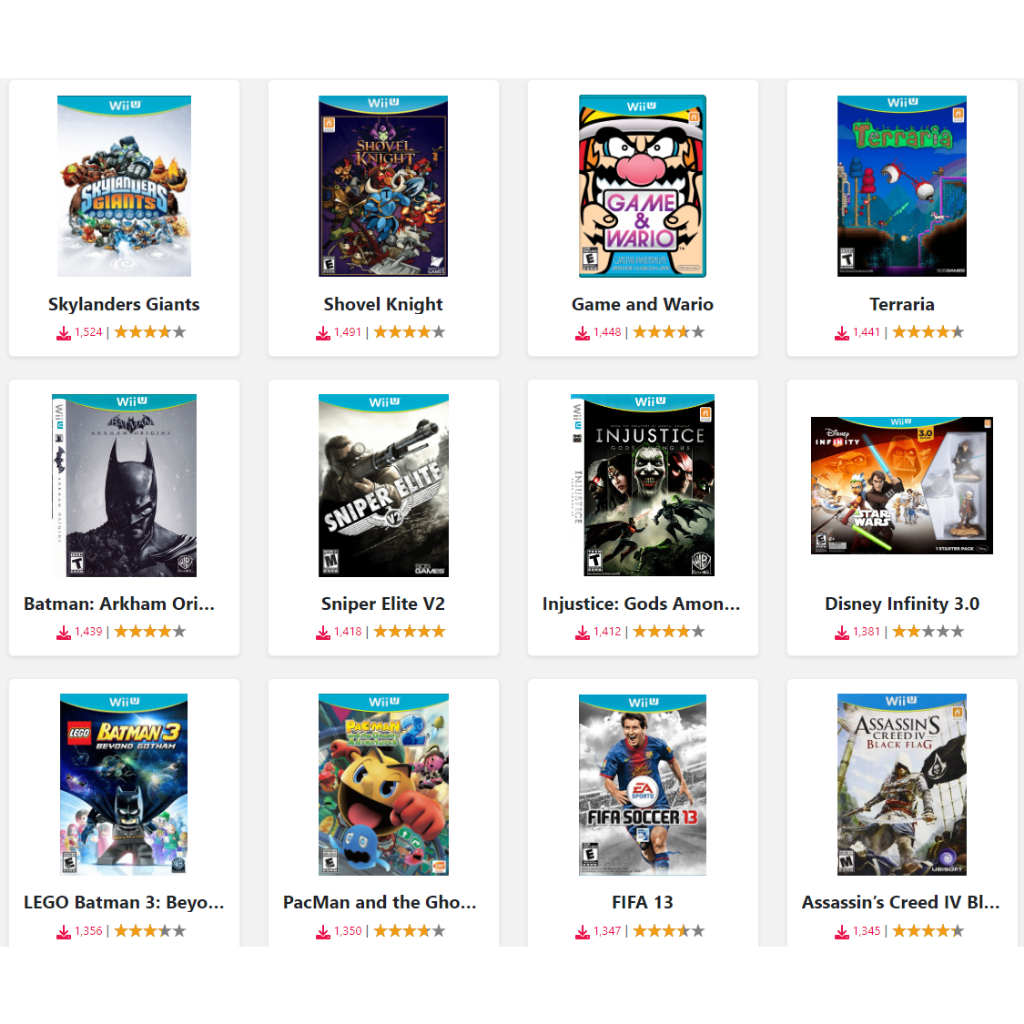This screenshot has width=1024, height=1024.
Task: Open the Shovel Knight title link
Action: (x=383, y=304)
